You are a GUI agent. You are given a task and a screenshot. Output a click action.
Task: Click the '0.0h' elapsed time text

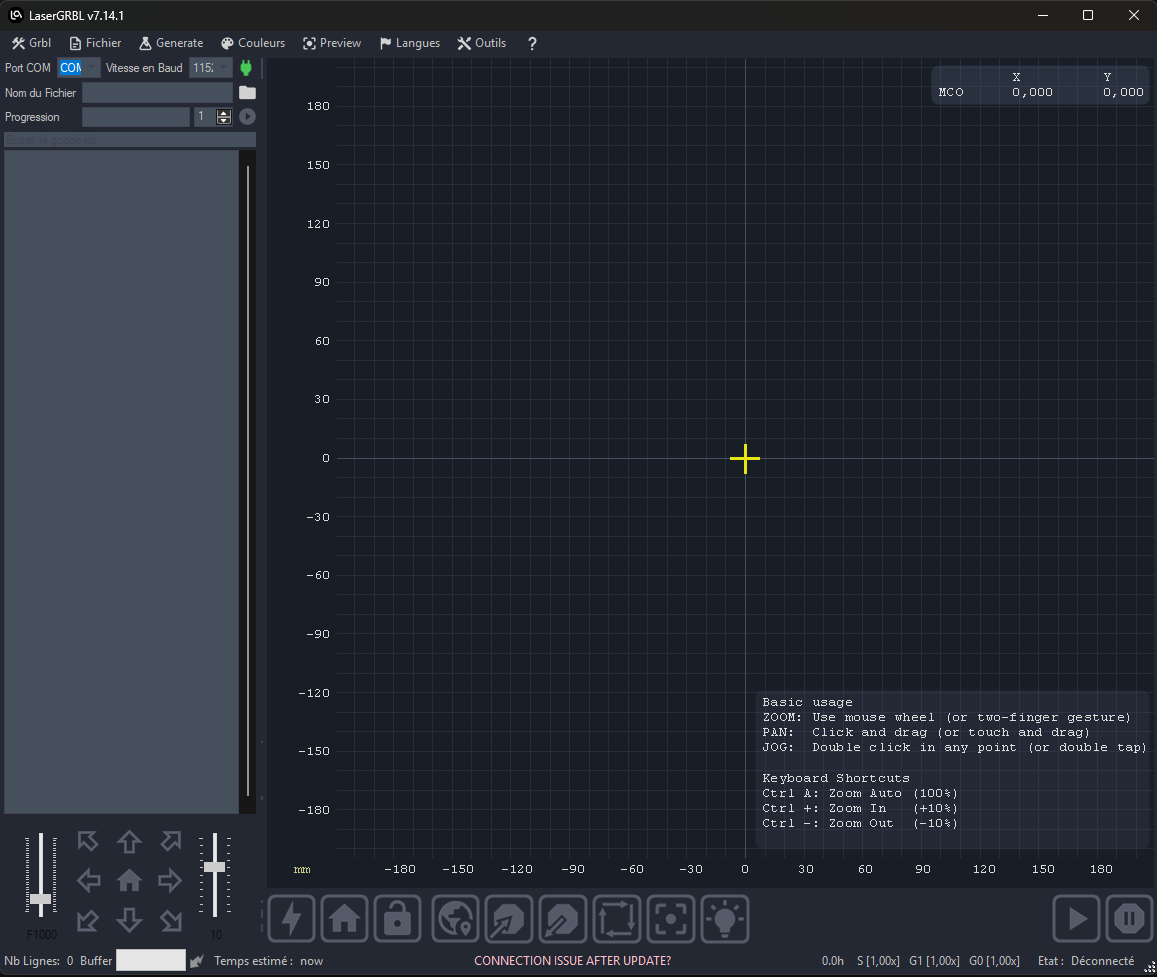tap(833, 961)
